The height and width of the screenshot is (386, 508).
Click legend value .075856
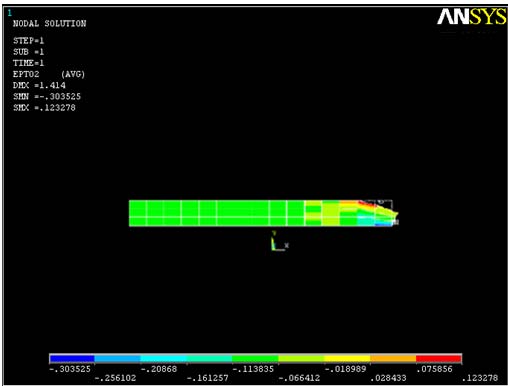(x=434, y=369)
